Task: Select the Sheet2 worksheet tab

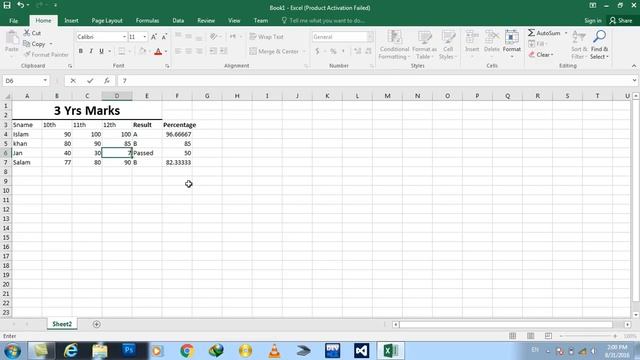Action: (62, 324)
